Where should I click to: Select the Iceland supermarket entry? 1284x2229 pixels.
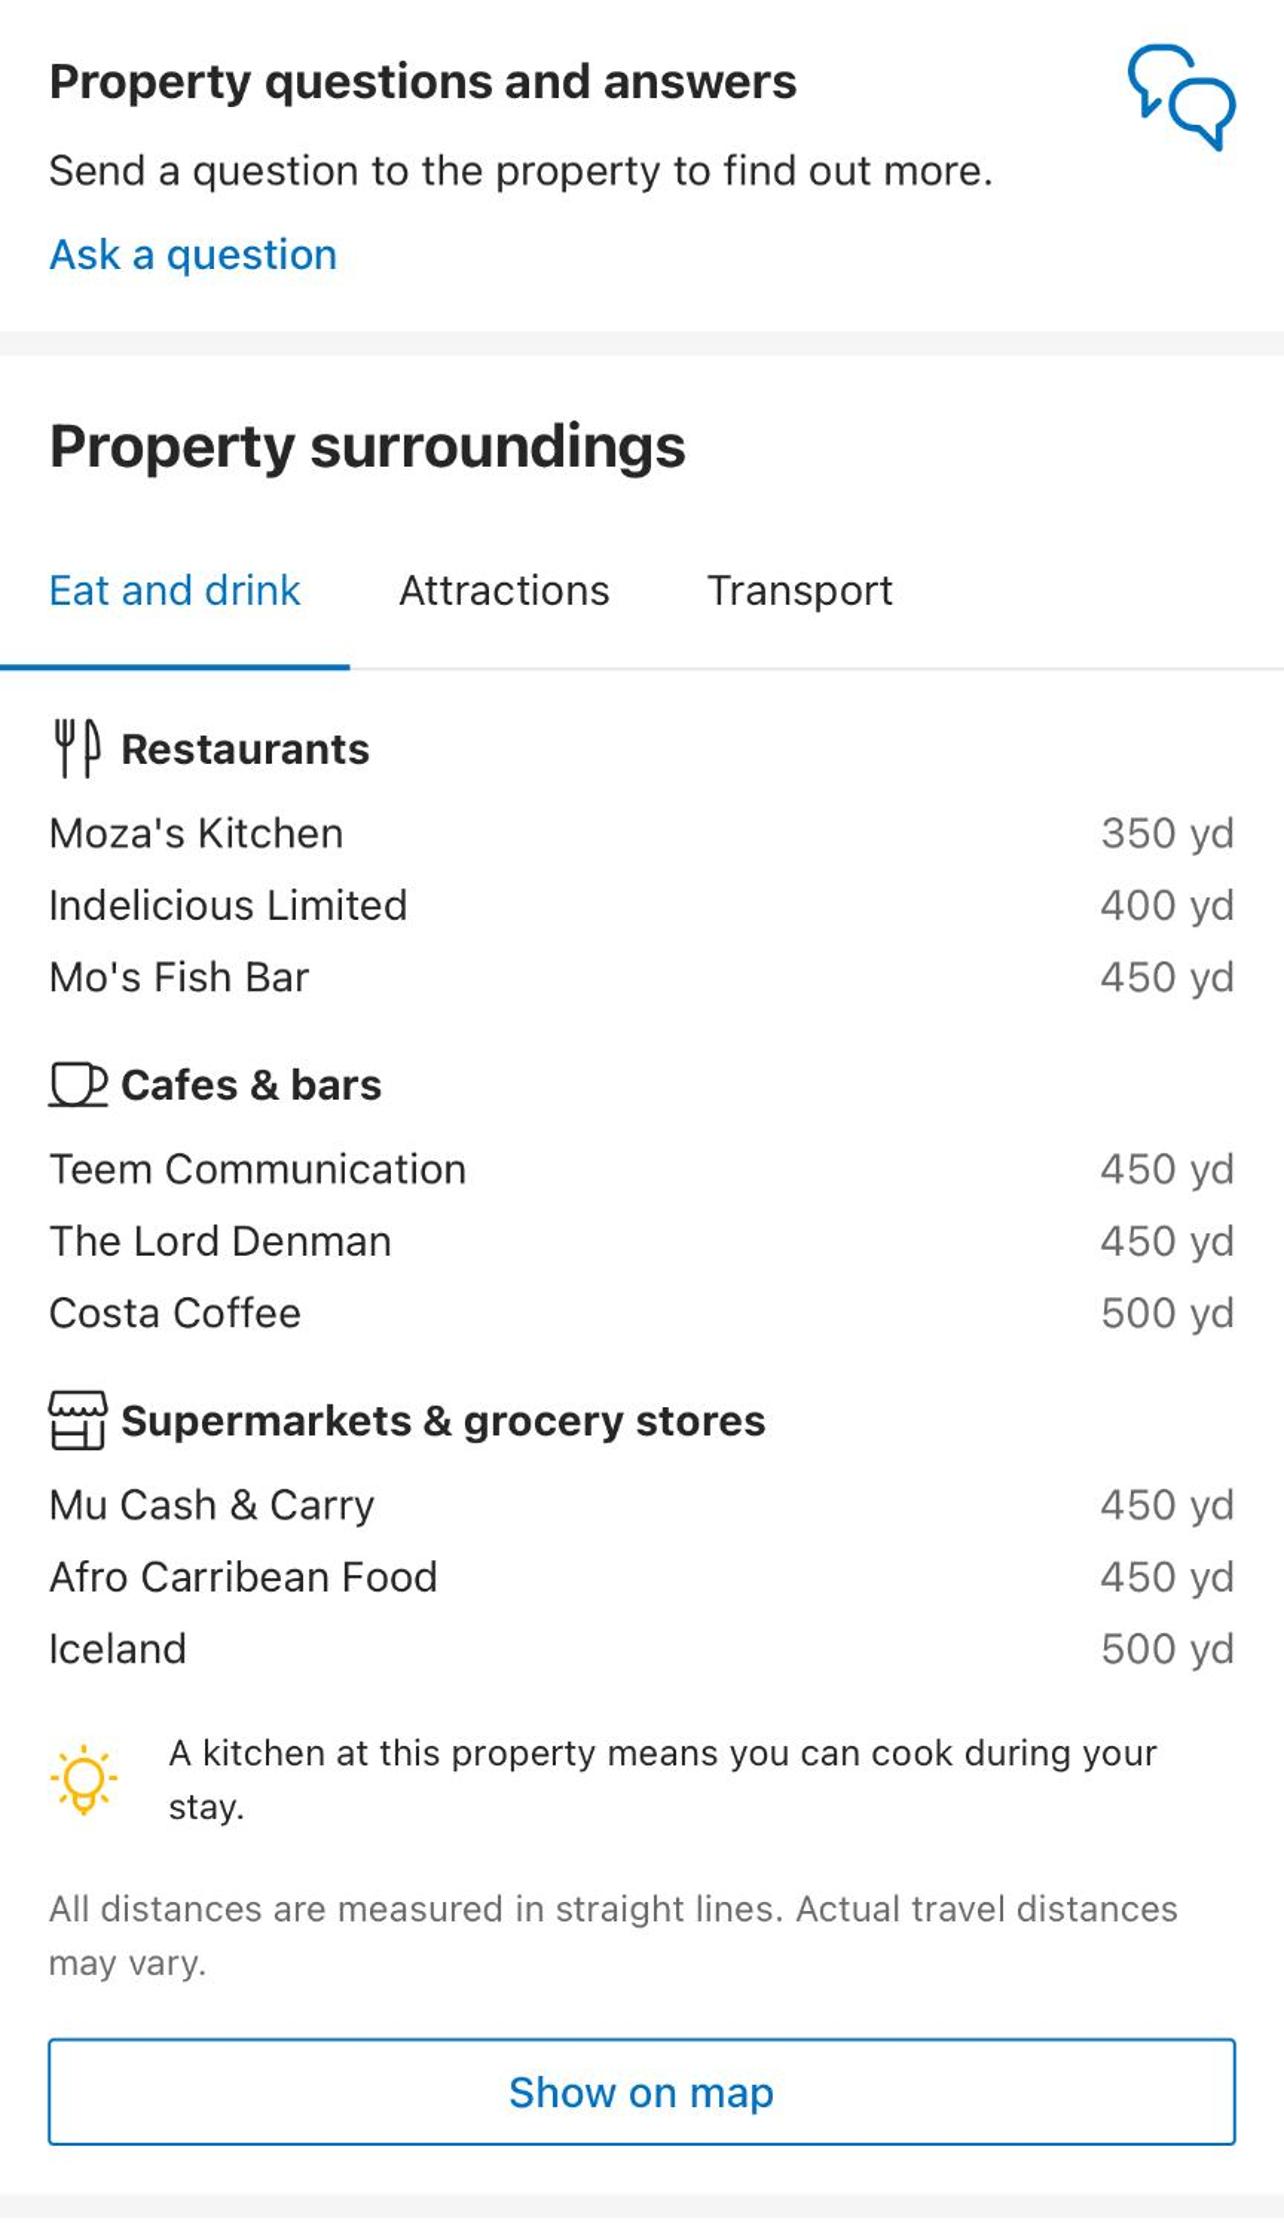point(642,1650)
